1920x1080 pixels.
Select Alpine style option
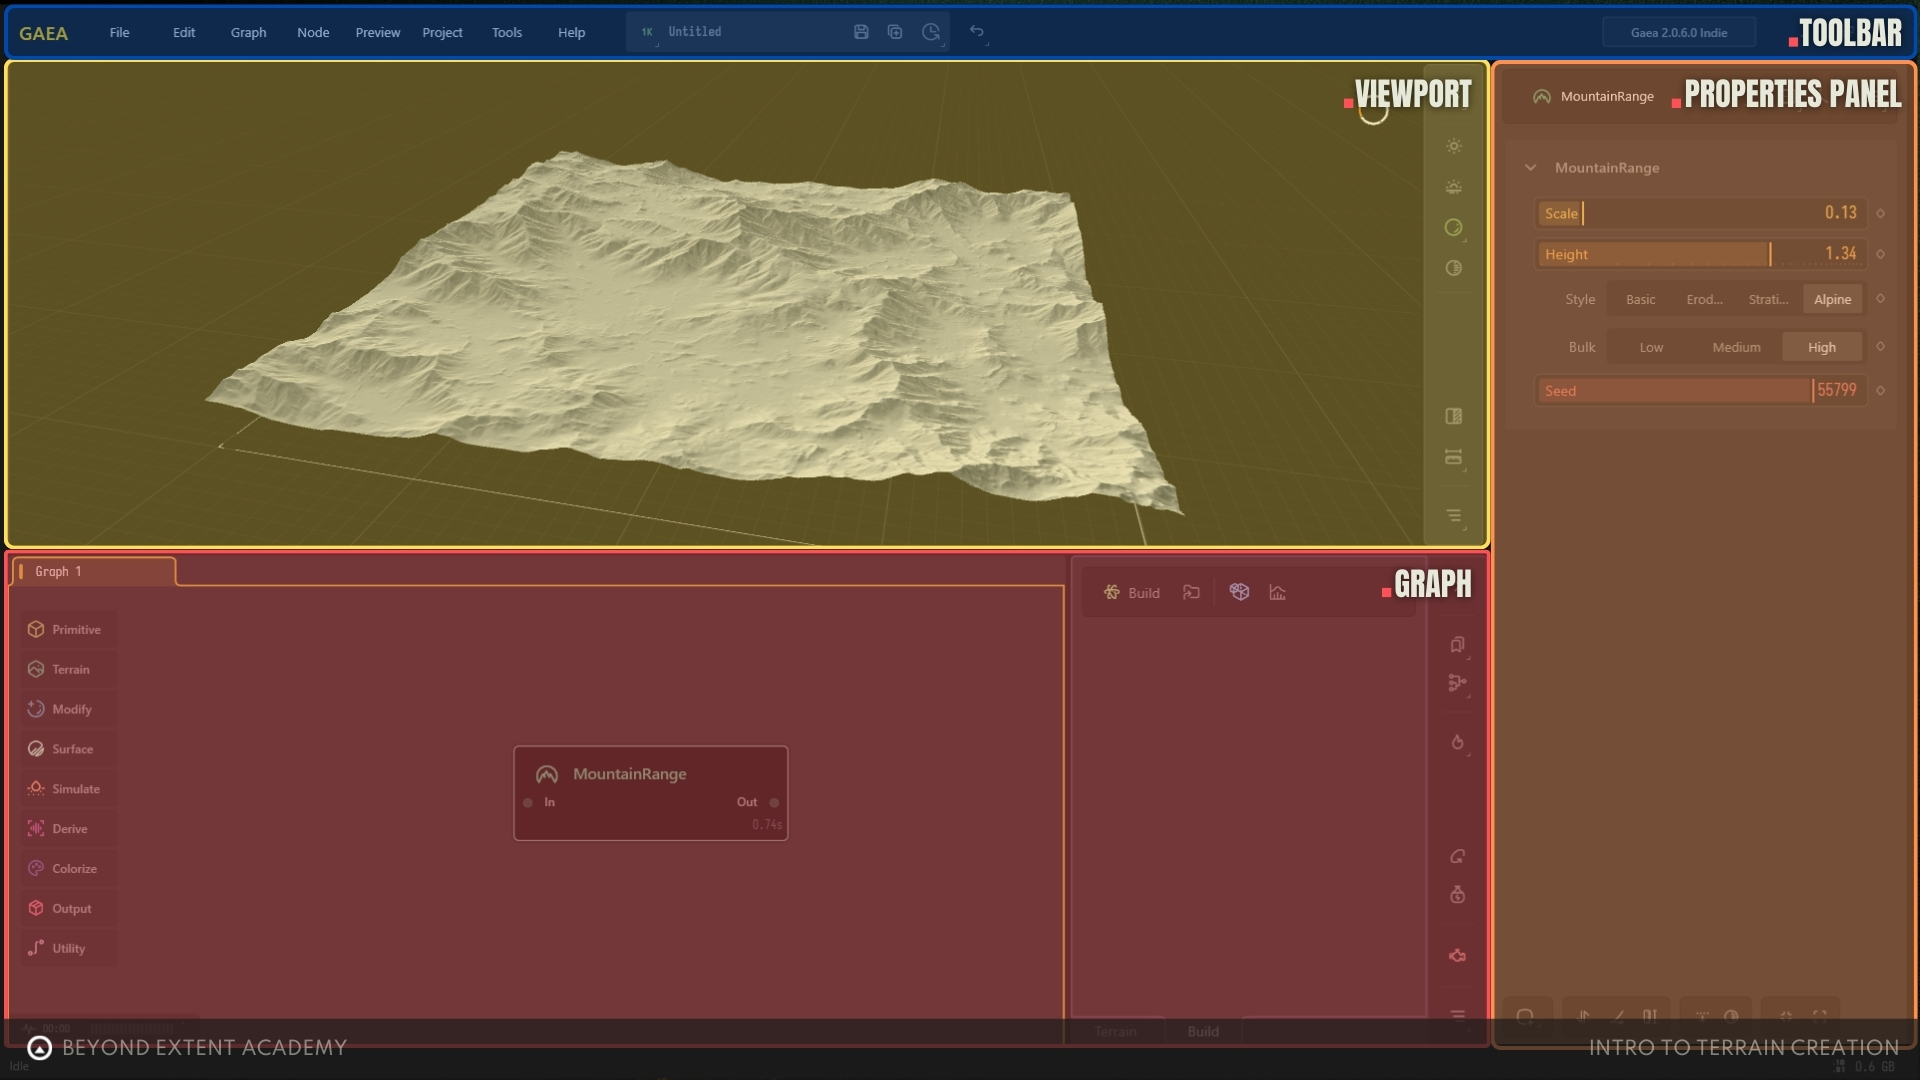tap(1832, 299)
